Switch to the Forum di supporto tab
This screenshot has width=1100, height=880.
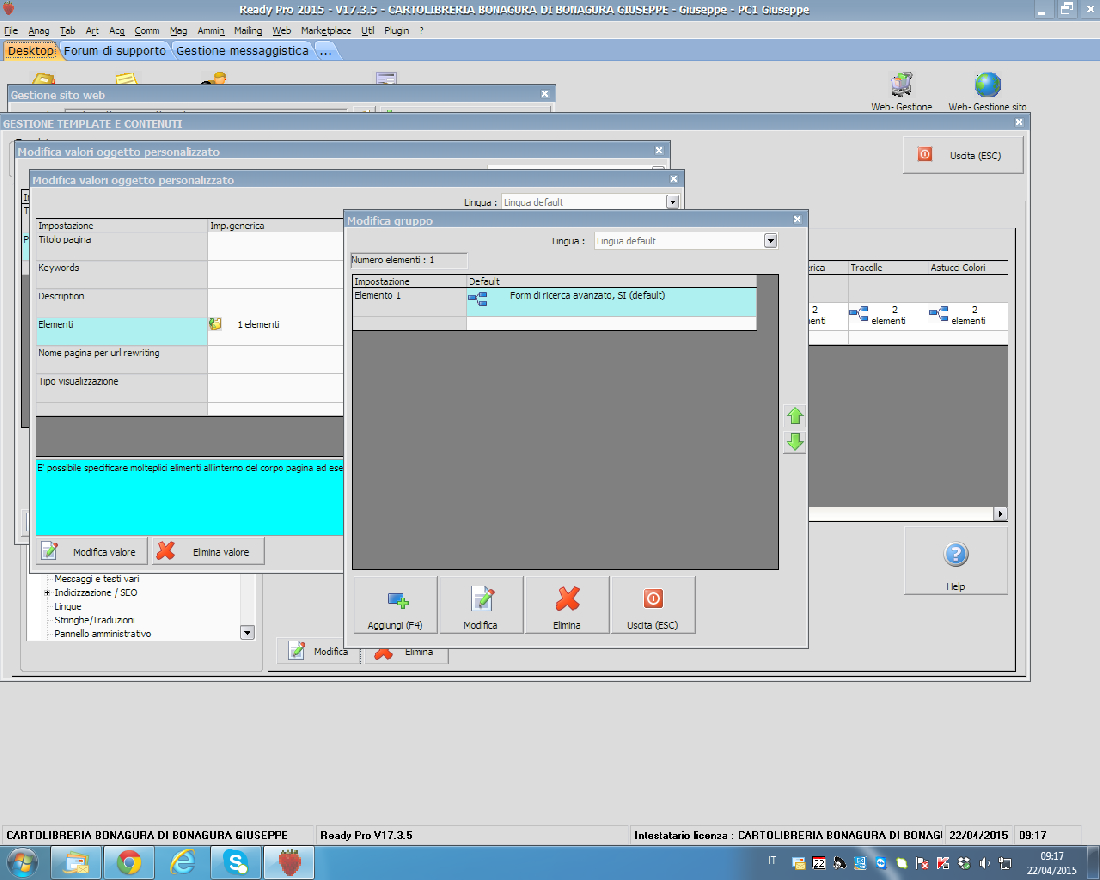(115, 51)
